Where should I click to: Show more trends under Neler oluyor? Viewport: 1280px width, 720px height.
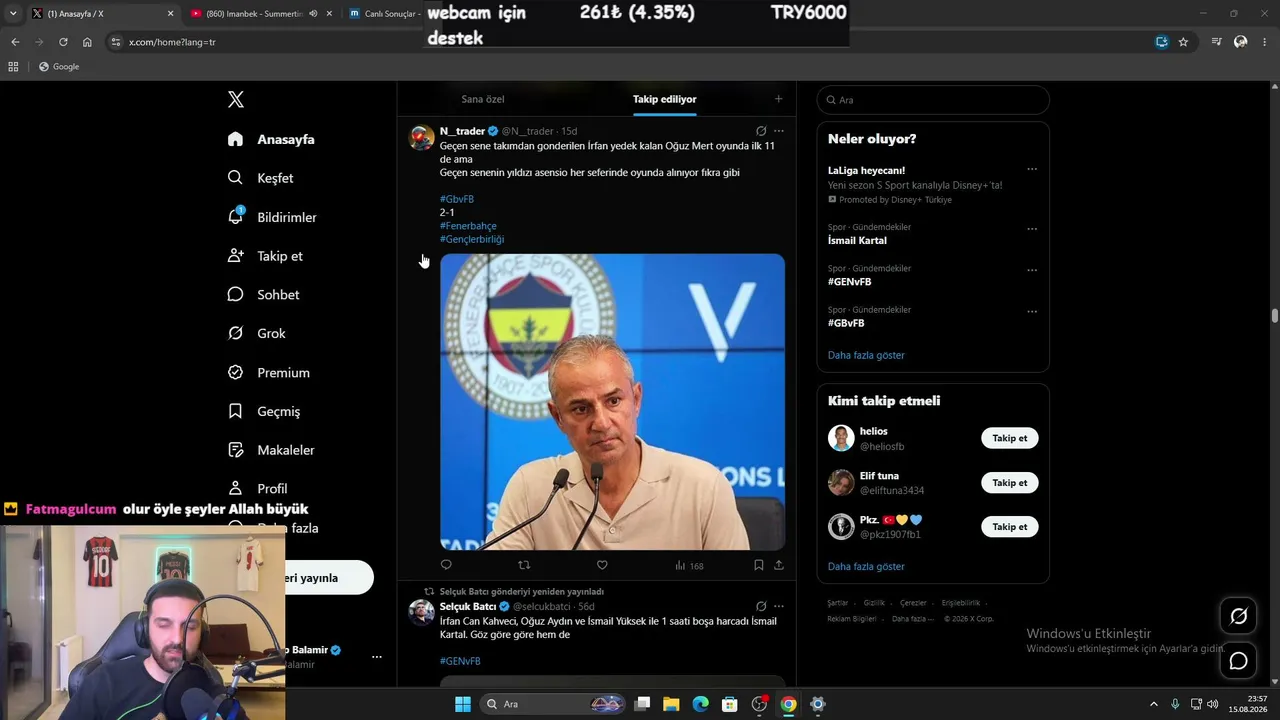(866, 355)
